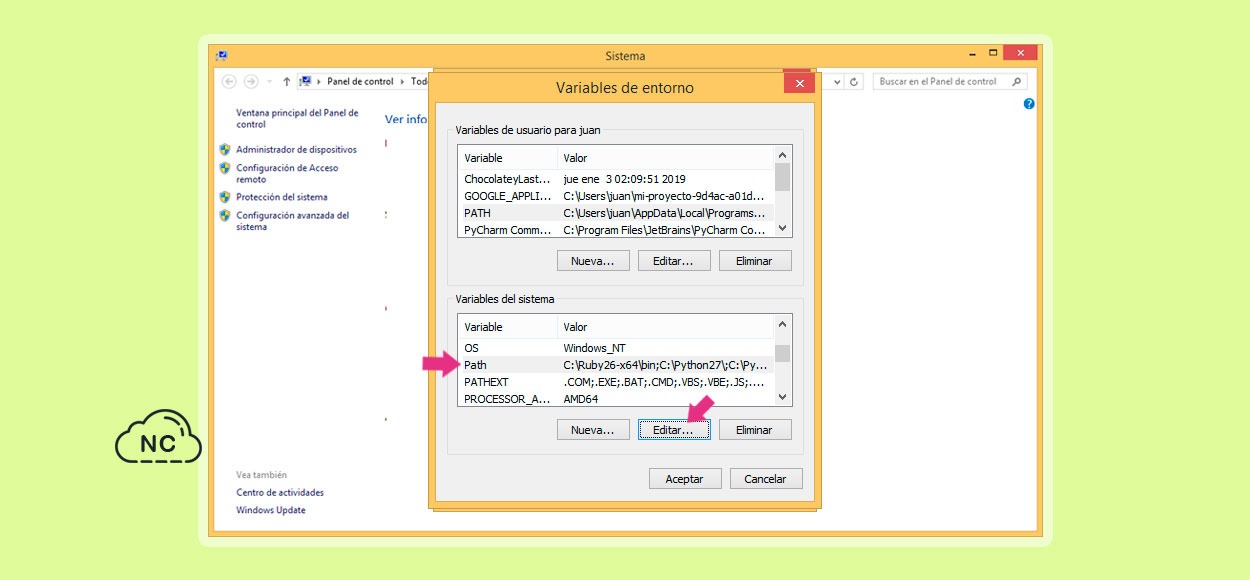Viewport: 1250px width, 580px height.
Task: Open 'Ventana principal del Panel de control' link
Action: coord(297,119)
